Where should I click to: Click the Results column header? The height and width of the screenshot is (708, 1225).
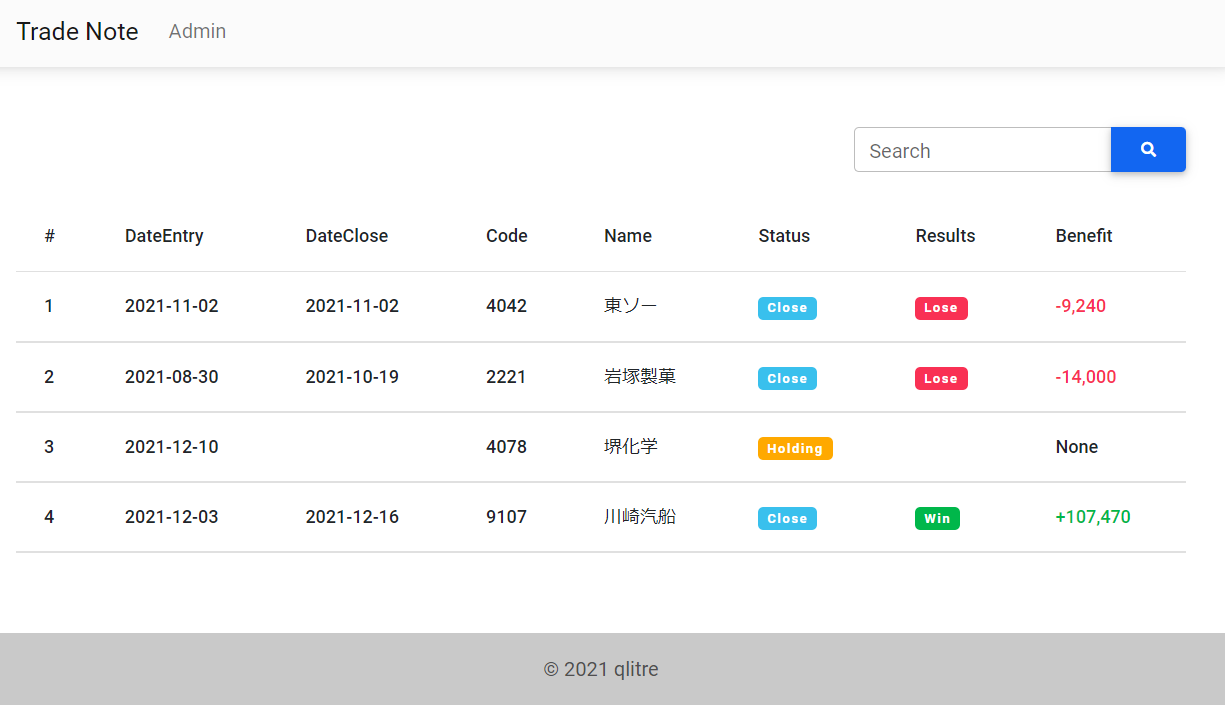pyautogui.click(x=945, y=236)
